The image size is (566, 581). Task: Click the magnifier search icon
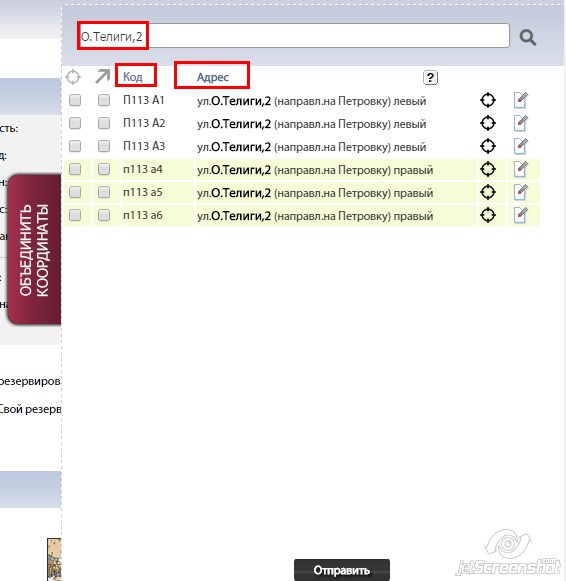click(x=527, y=37)
